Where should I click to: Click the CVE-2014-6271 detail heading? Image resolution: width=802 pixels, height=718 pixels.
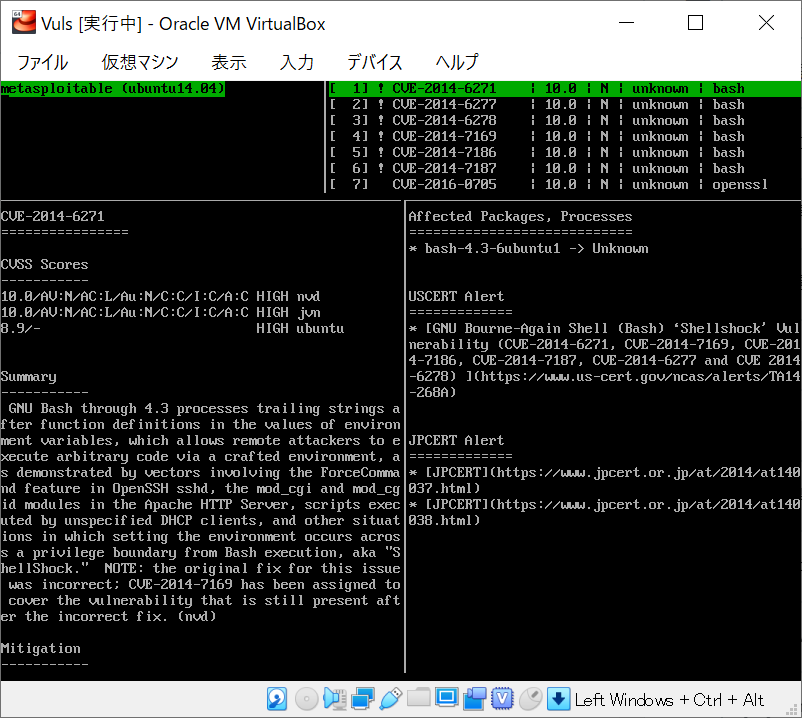coord(52,216)
